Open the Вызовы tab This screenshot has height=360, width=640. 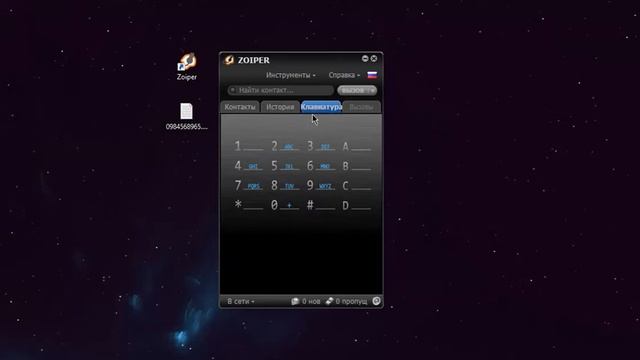pyautogui.click(x=361, y=107)
